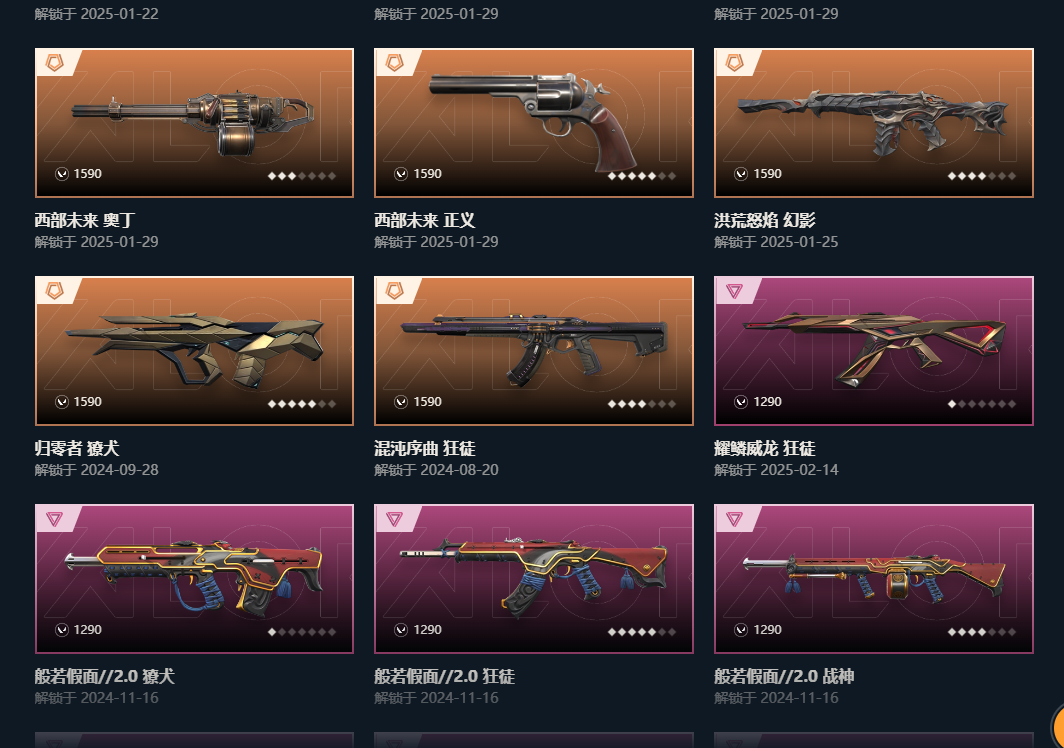Open the 归零者 獠犬 skin image

pyautogui.click(x=194, y=351)
